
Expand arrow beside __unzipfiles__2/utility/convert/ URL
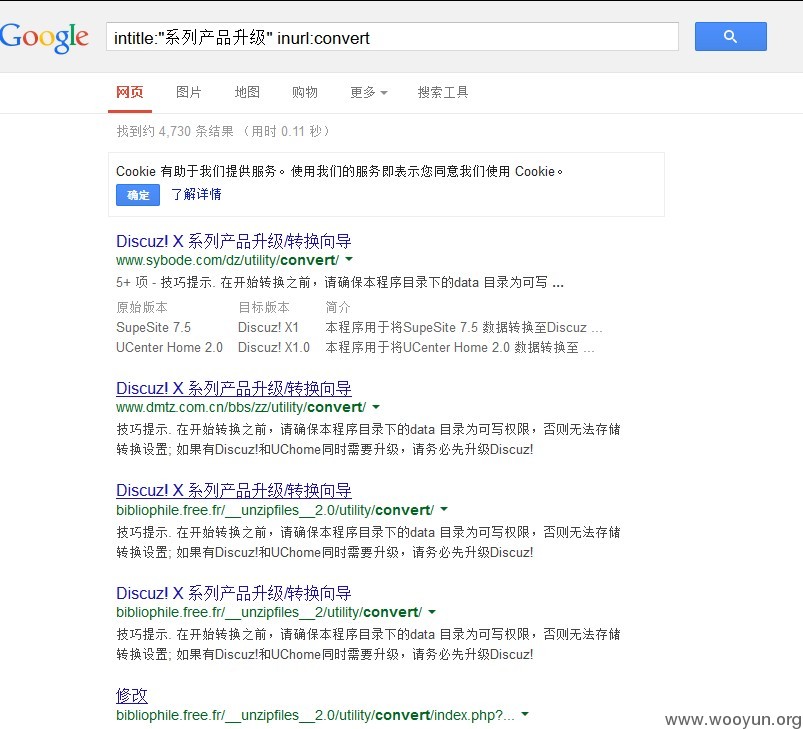pos(432,612)
